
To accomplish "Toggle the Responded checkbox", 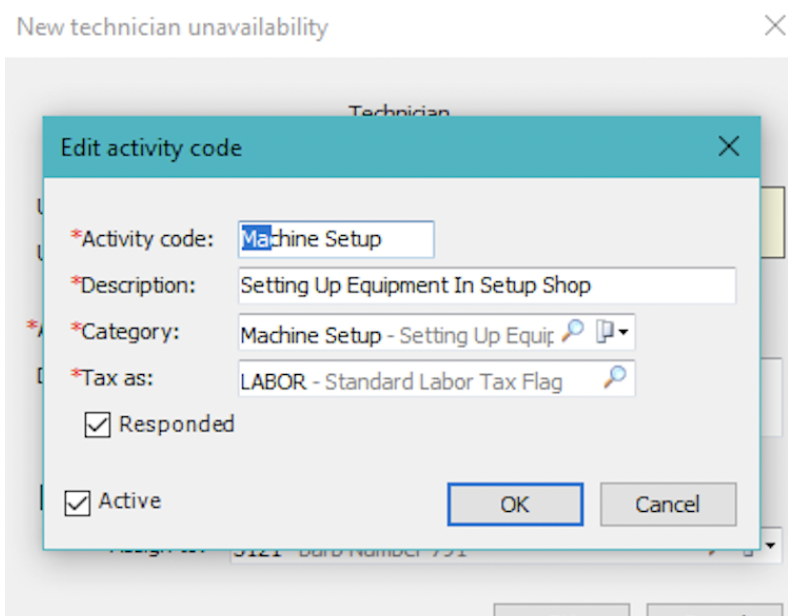I will [97, 425].
